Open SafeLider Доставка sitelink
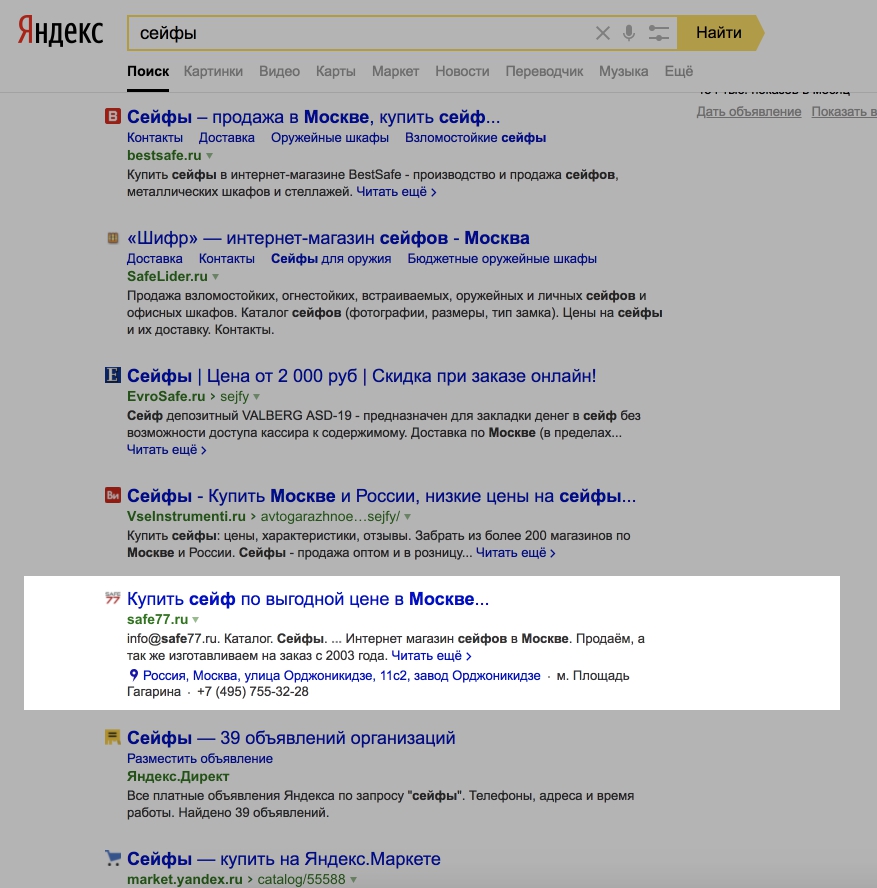The width and height of the screenshot is (877, 888). pyautogui.click(x=155, y=259)
